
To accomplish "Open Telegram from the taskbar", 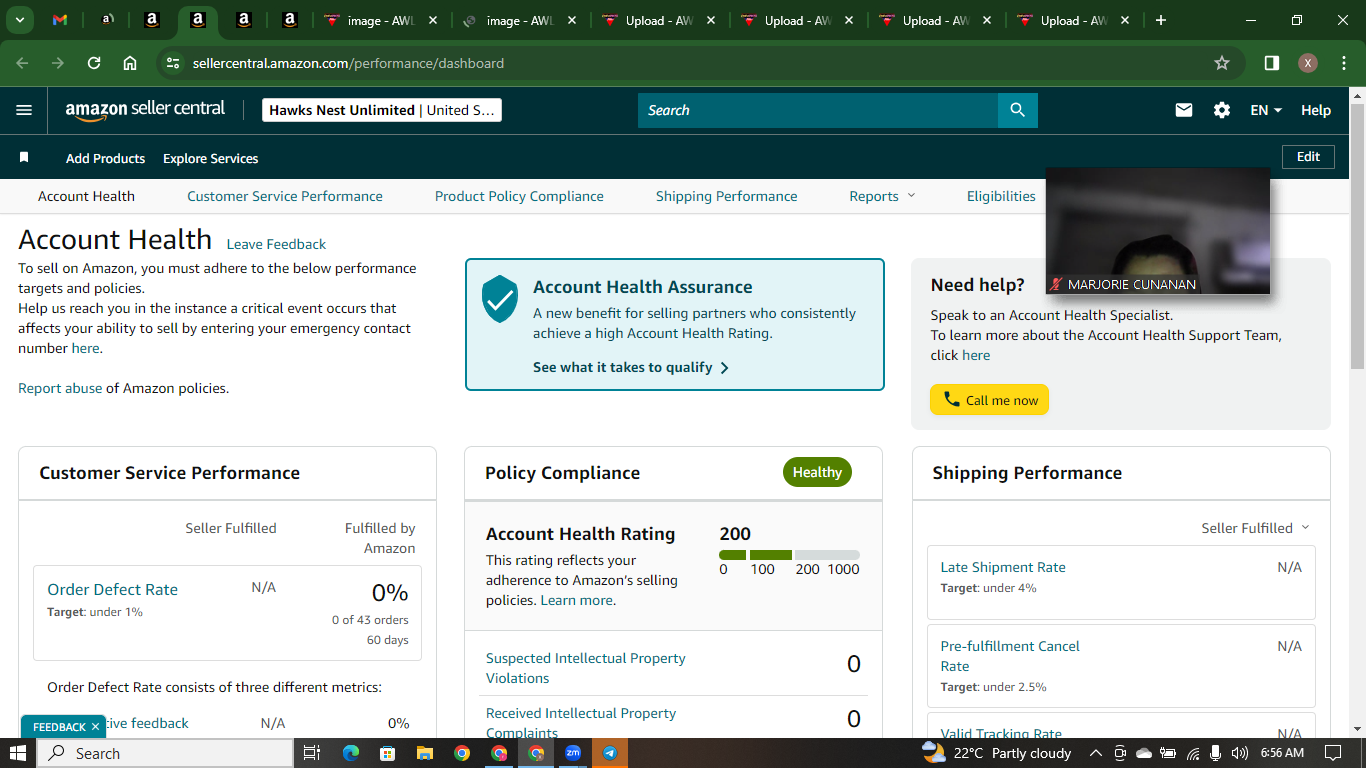I will click(610, 753).
